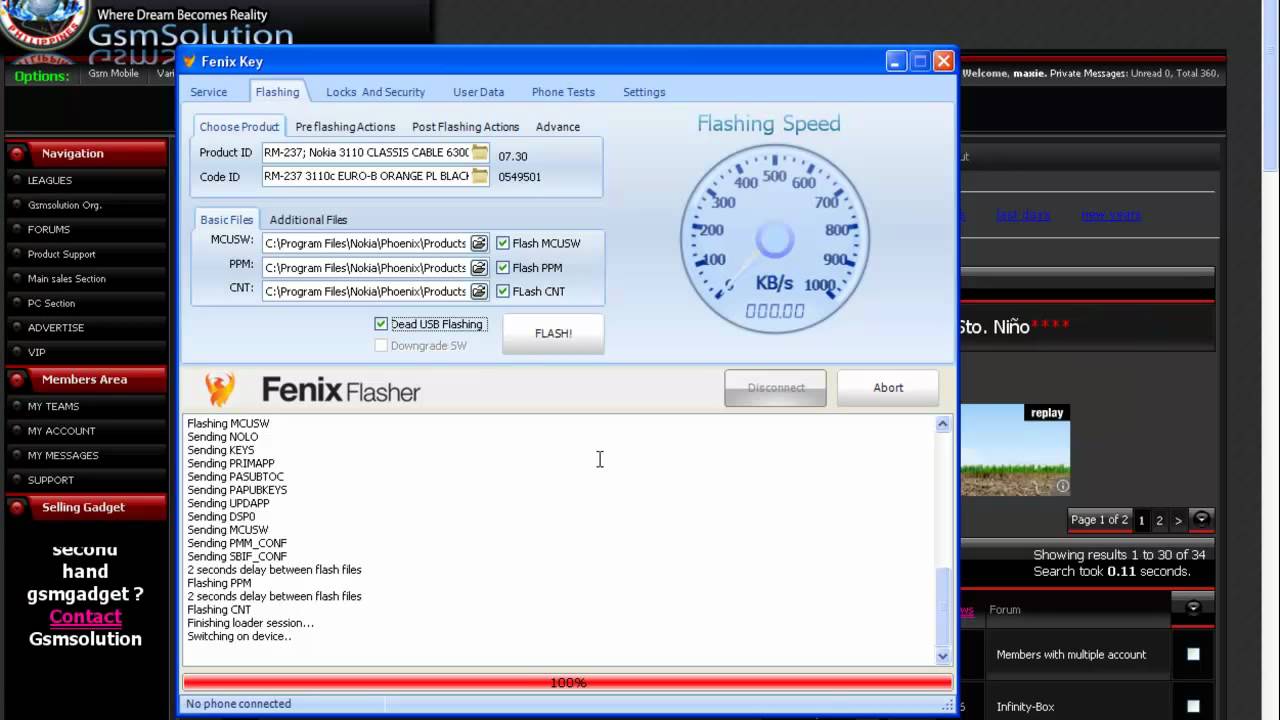The height and width of the screenshot is (720, 1280).
Task: Browse for the PPM file
Action: [479, 268]
